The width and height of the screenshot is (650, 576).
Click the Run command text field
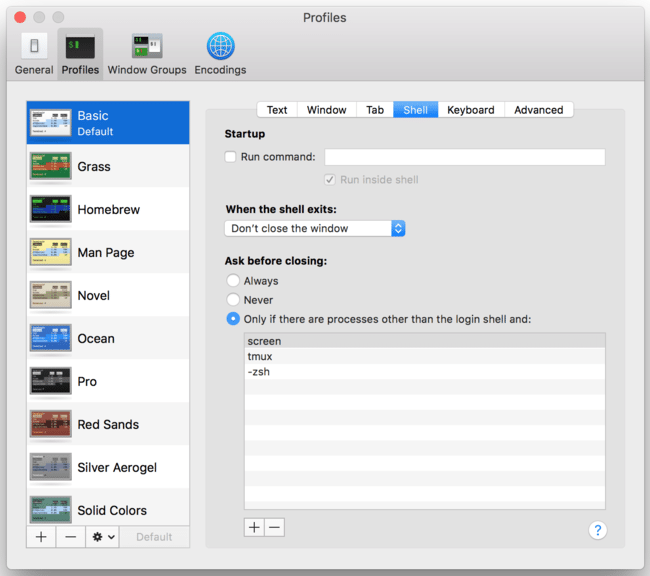[x=465, y=157]
